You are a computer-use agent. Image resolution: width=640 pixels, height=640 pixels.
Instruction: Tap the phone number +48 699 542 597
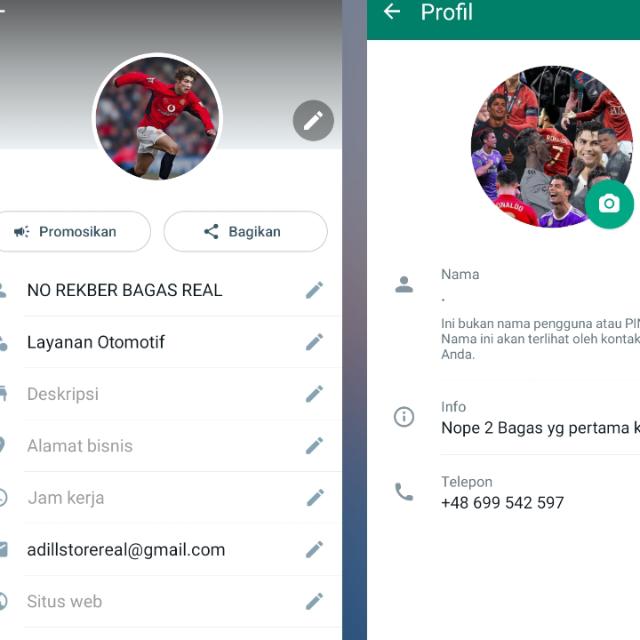pos(502,502)
